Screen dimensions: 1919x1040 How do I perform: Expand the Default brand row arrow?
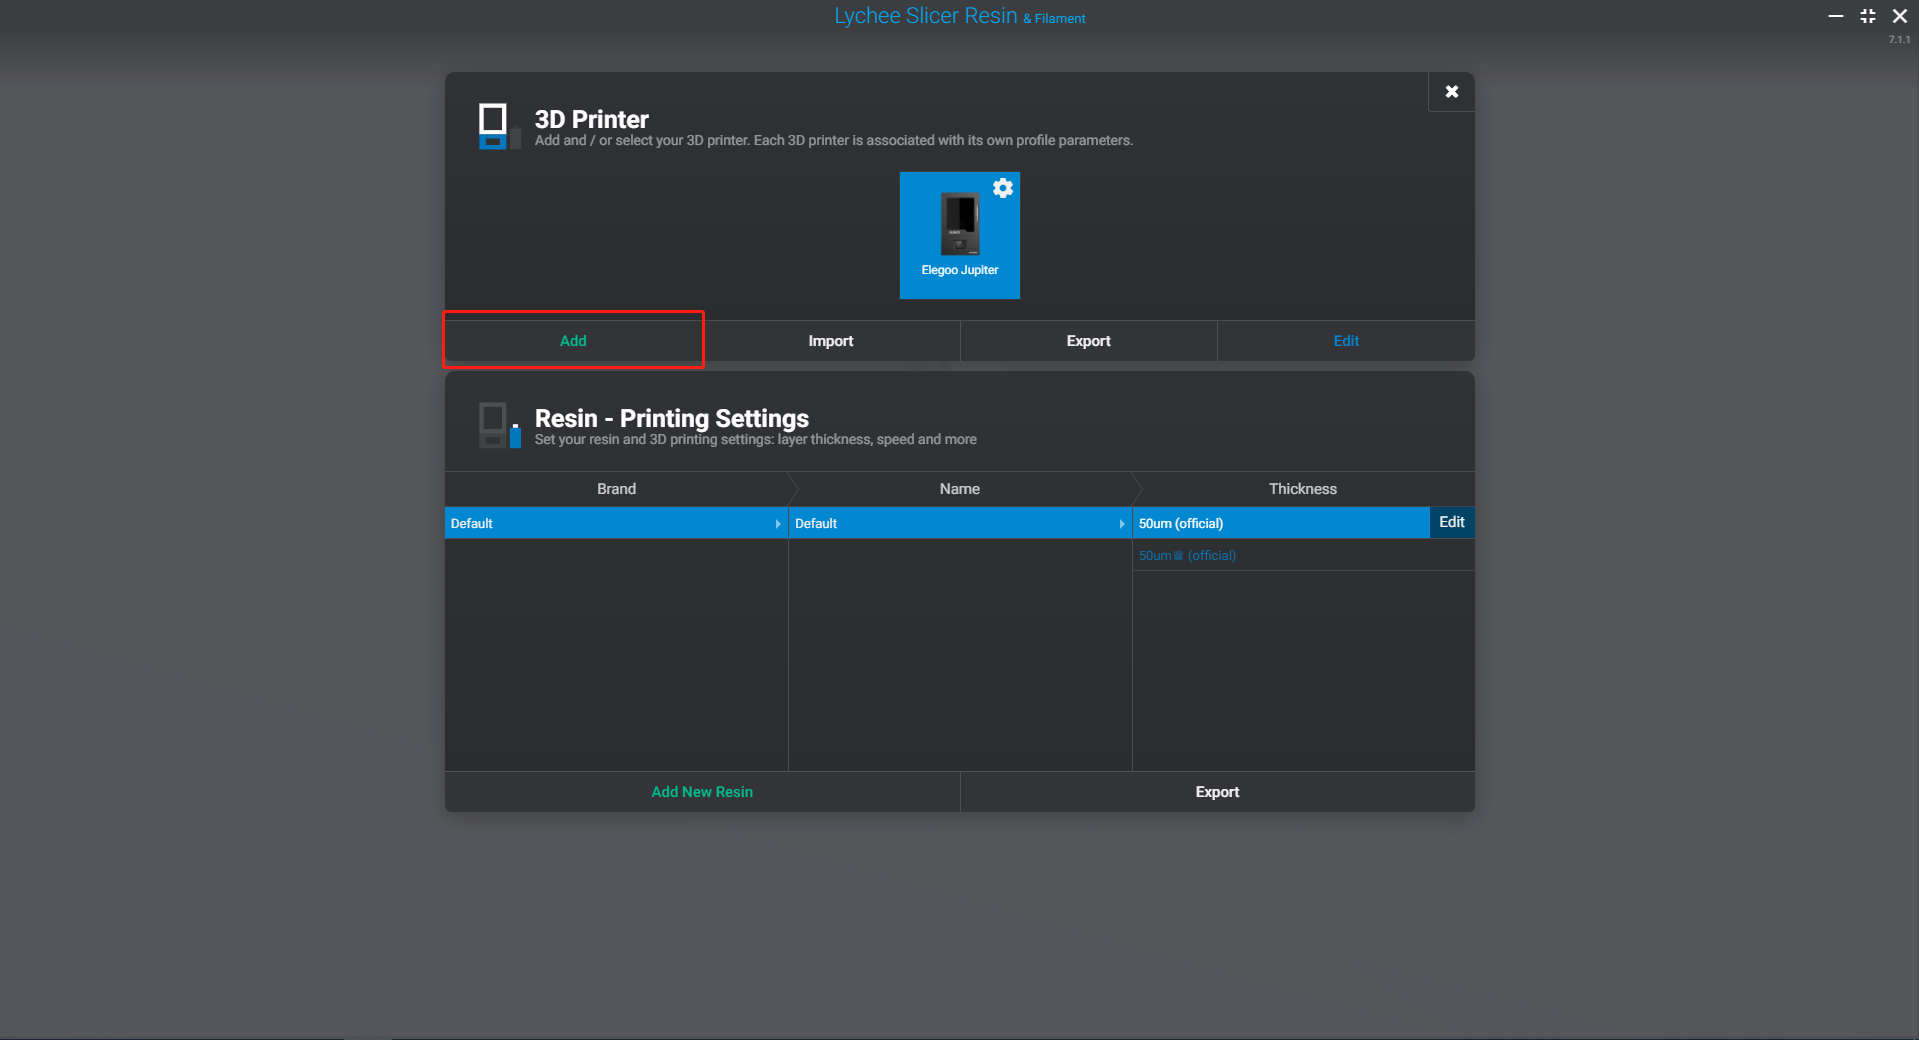click(778, 524)
